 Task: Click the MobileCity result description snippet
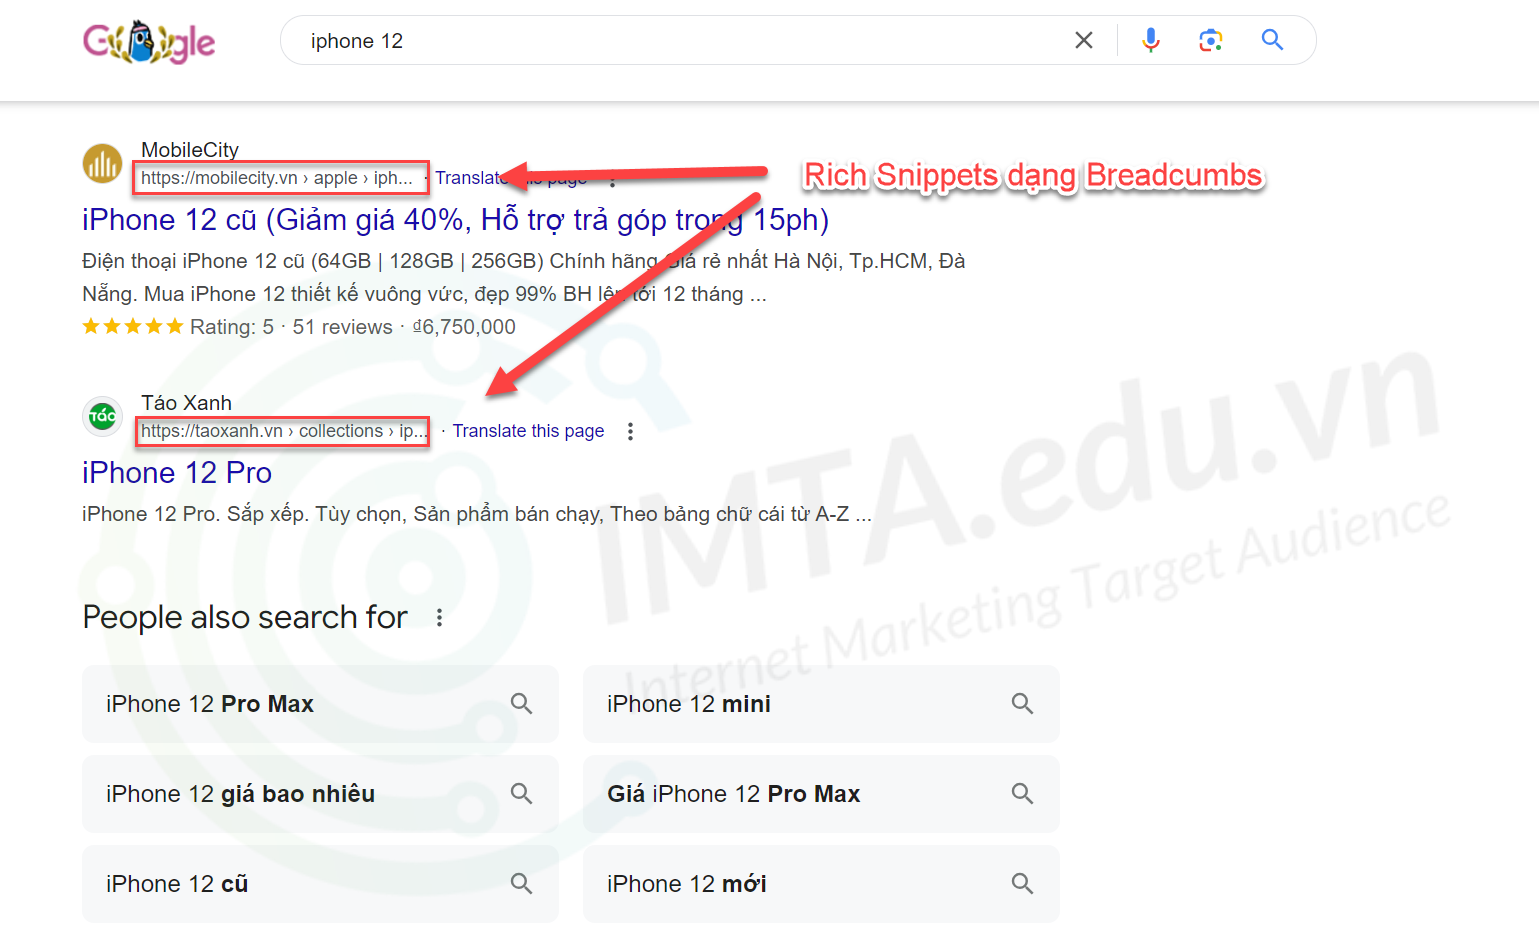point(523,277)
